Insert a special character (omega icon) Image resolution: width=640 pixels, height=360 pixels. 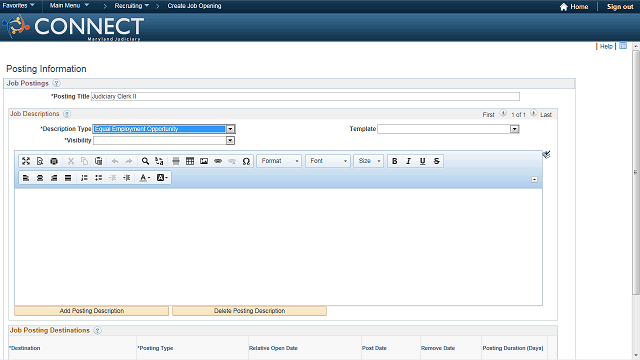click(x=246, y=161)
